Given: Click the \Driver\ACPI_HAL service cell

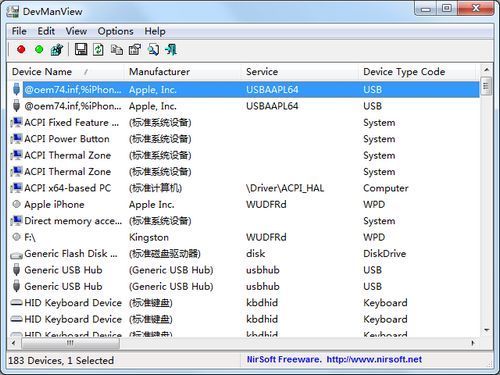Looking at the screenshot, I should pos(285,188).
